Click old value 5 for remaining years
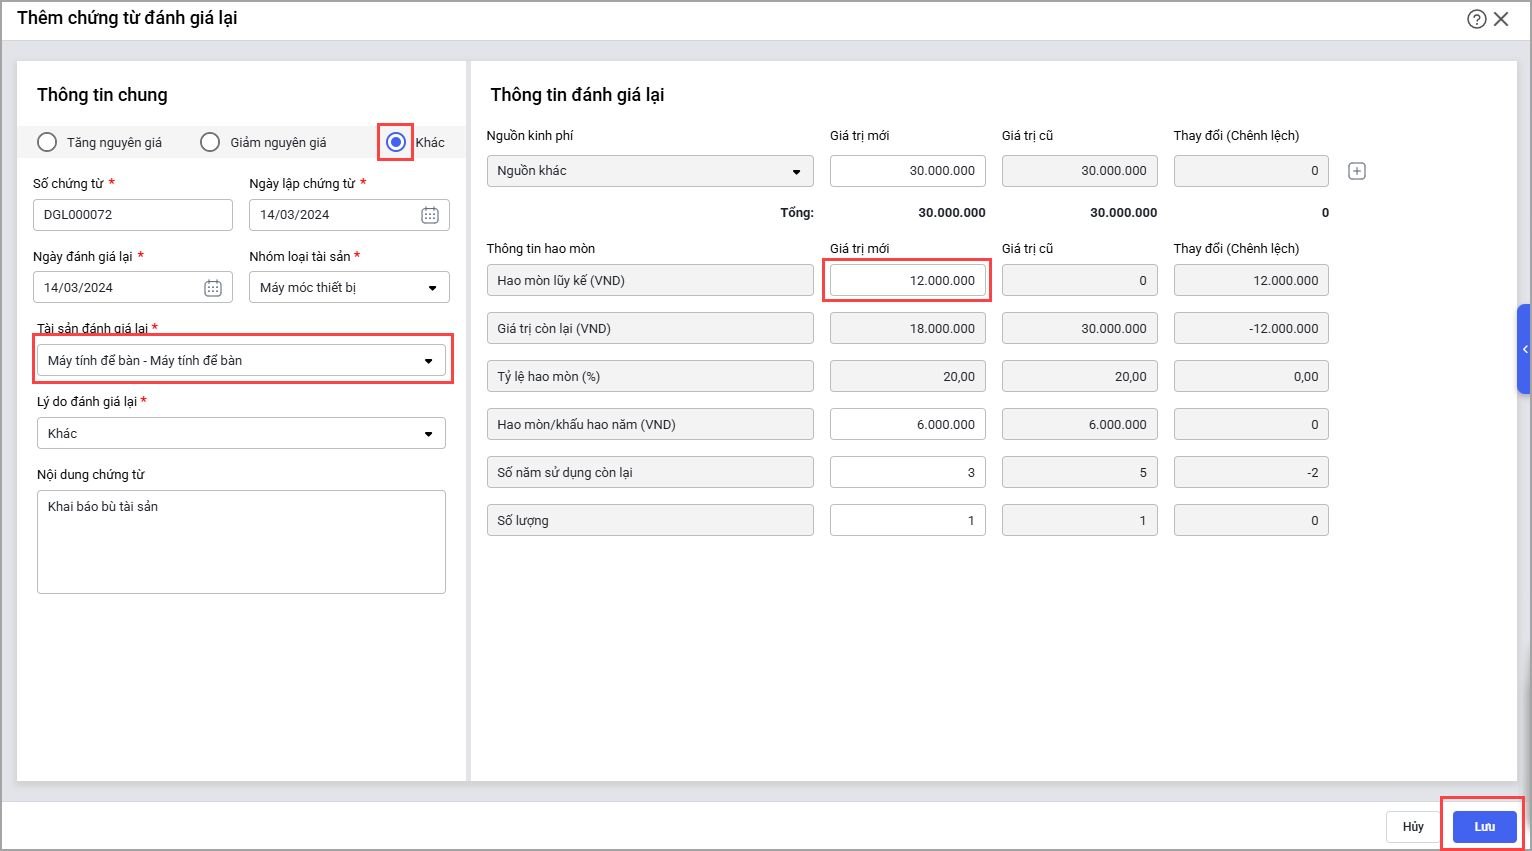This screenshot has width=1532, height=851. 1080,472
